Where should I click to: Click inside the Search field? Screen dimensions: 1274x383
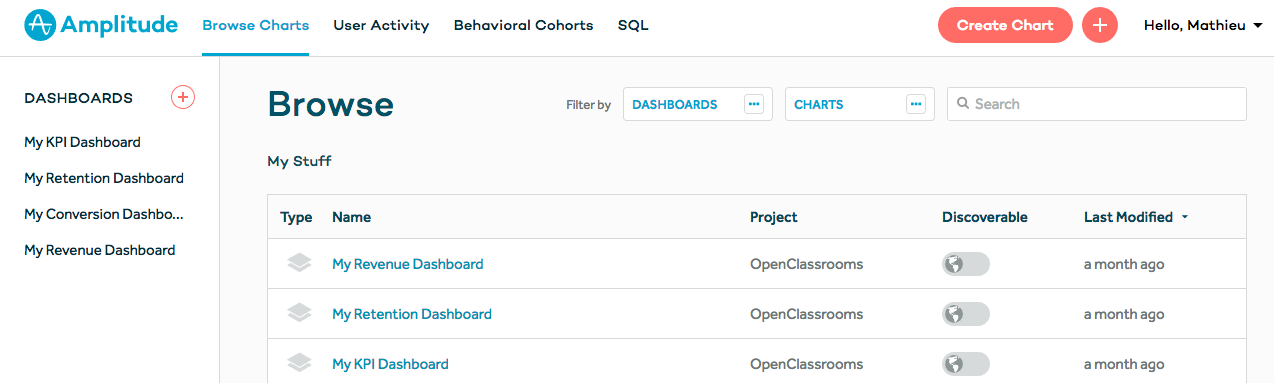[x=1096, y=104]
